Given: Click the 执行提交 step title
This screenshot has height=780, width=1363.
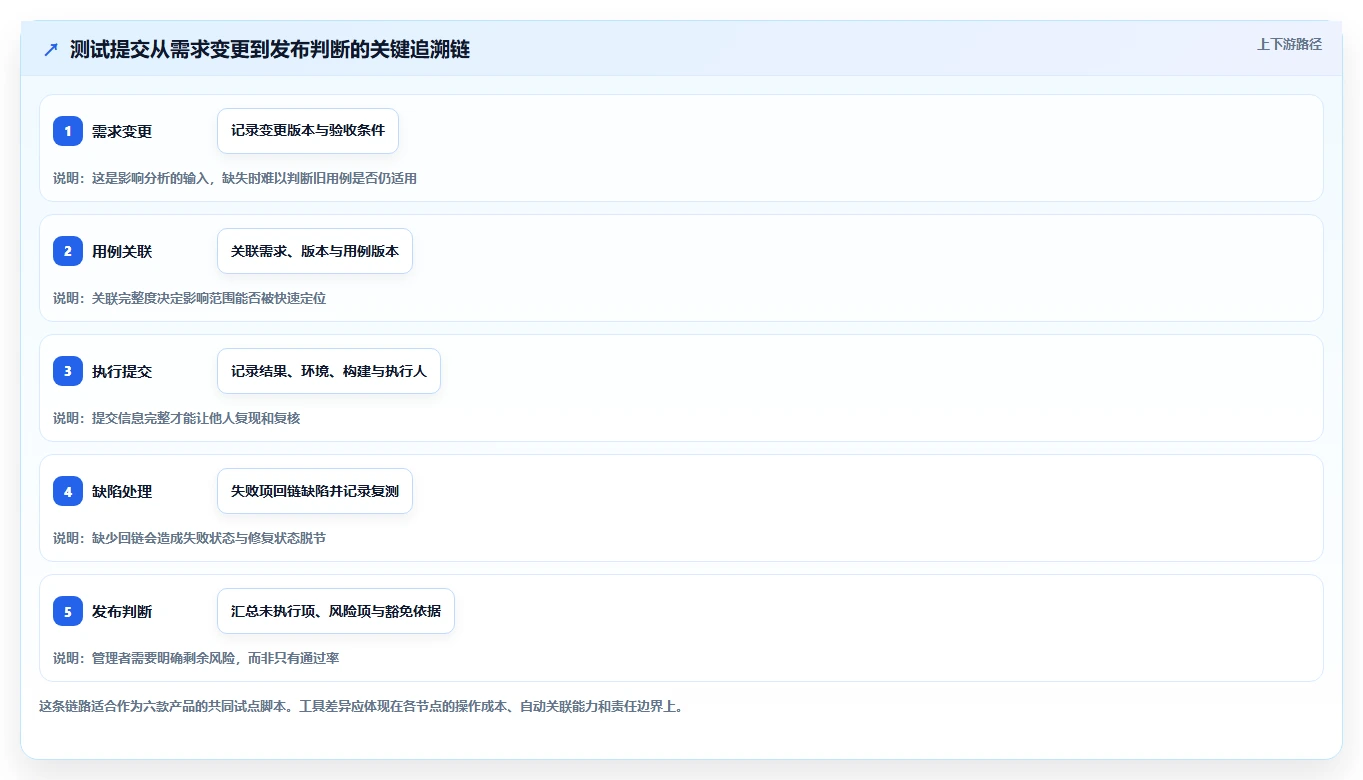Looking at the screenshot, I should pyautogui.click(x=122, y=371).
